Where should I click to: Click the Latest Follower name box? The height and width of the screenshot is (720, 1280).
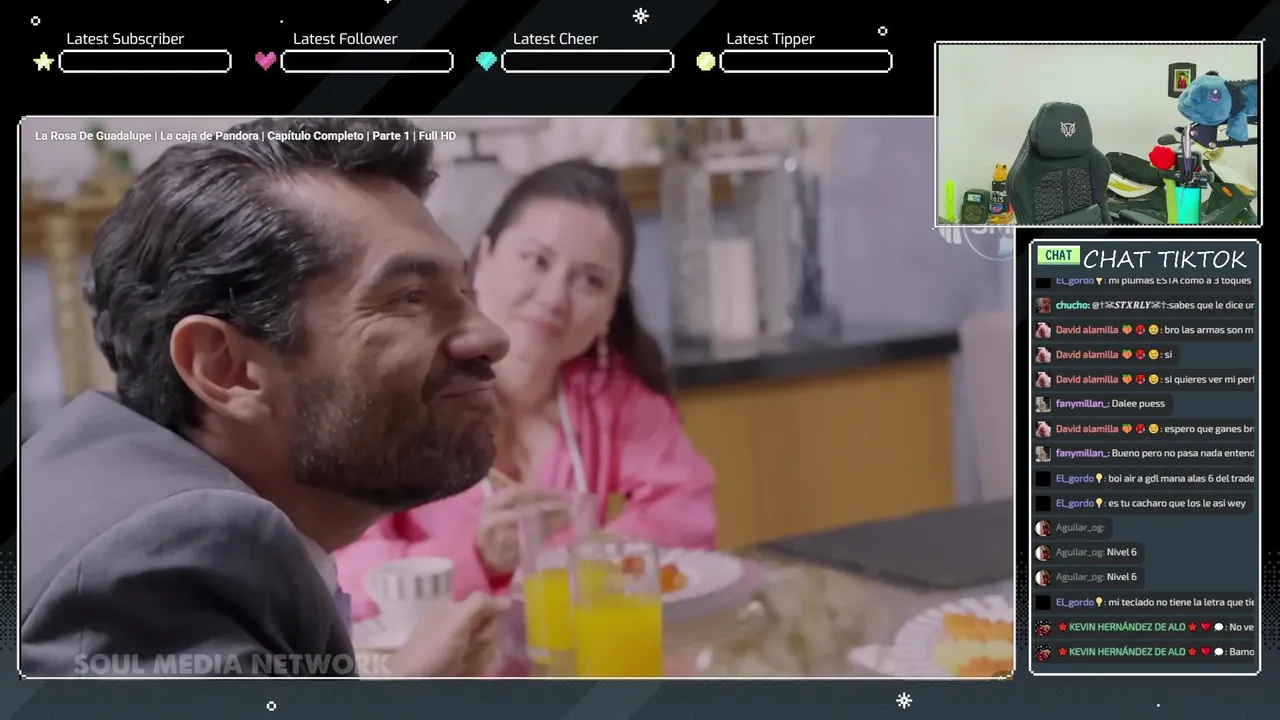[367, 62]
